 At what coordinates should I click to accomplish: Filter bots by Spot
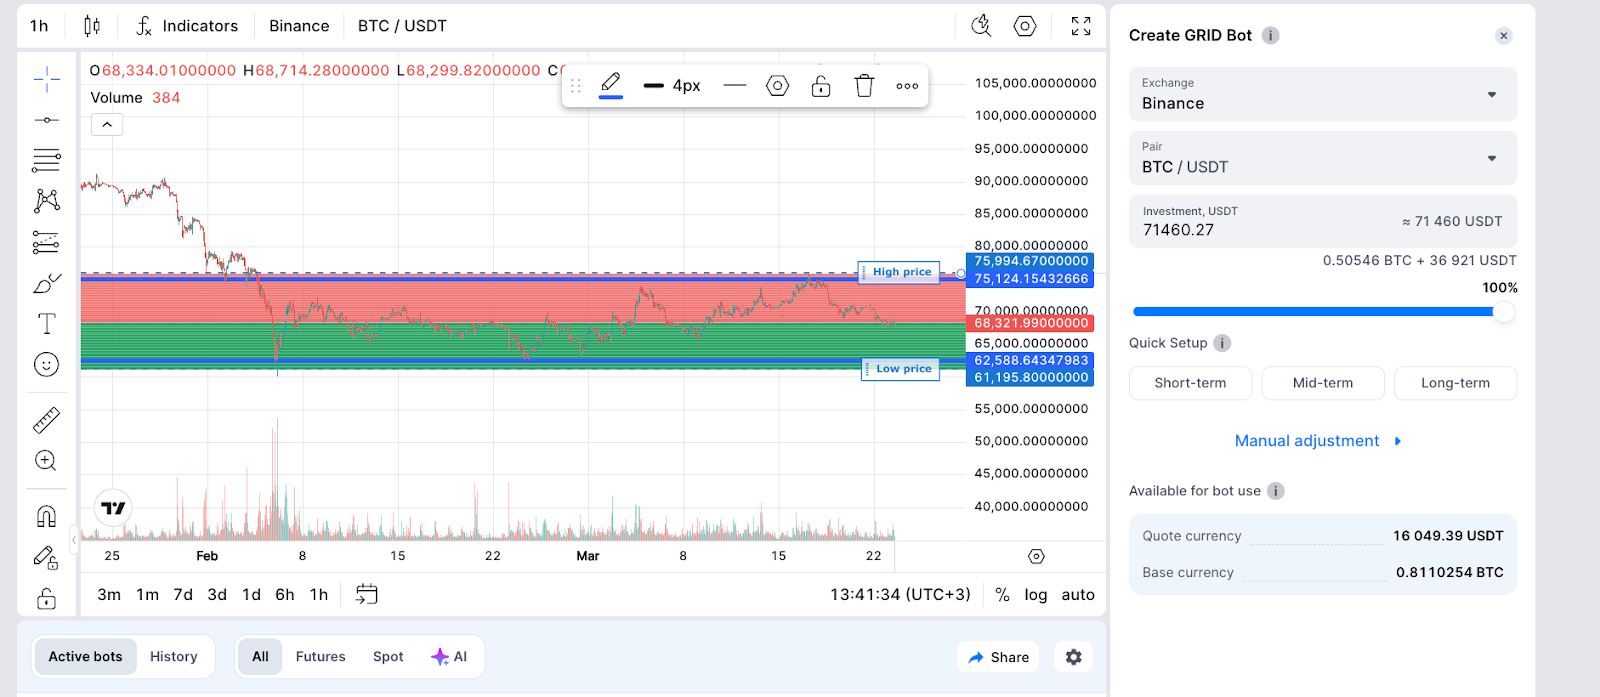pos(388,657)
